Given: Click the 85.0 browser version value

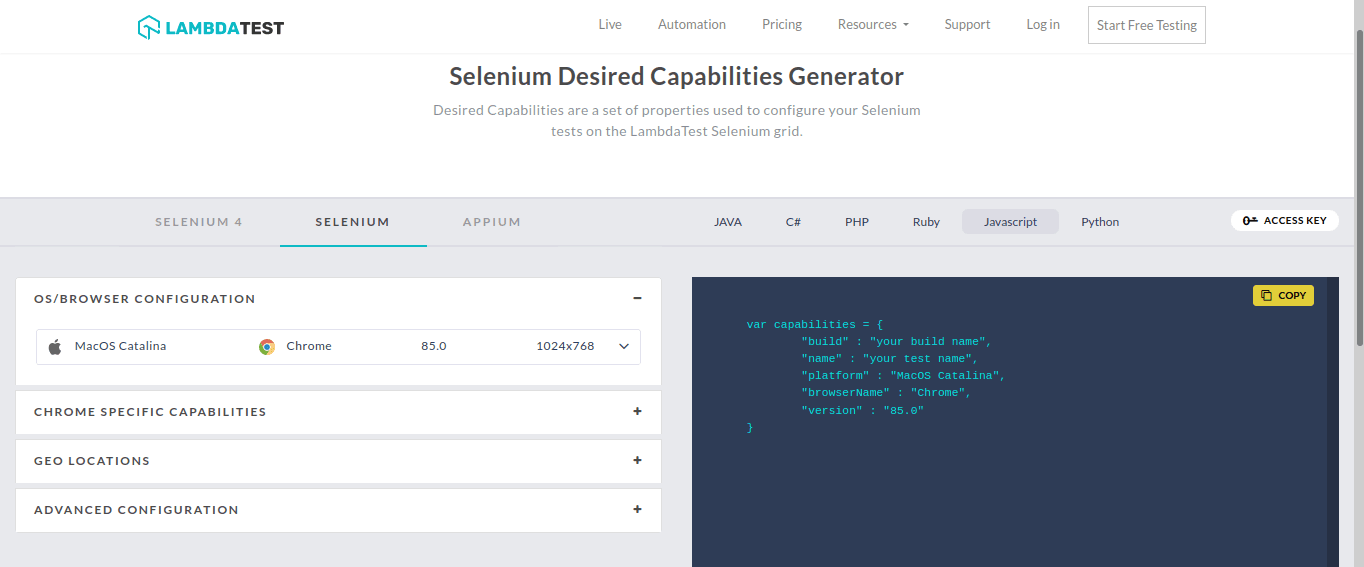Looking at the screenshot, I should pos(434,346).
